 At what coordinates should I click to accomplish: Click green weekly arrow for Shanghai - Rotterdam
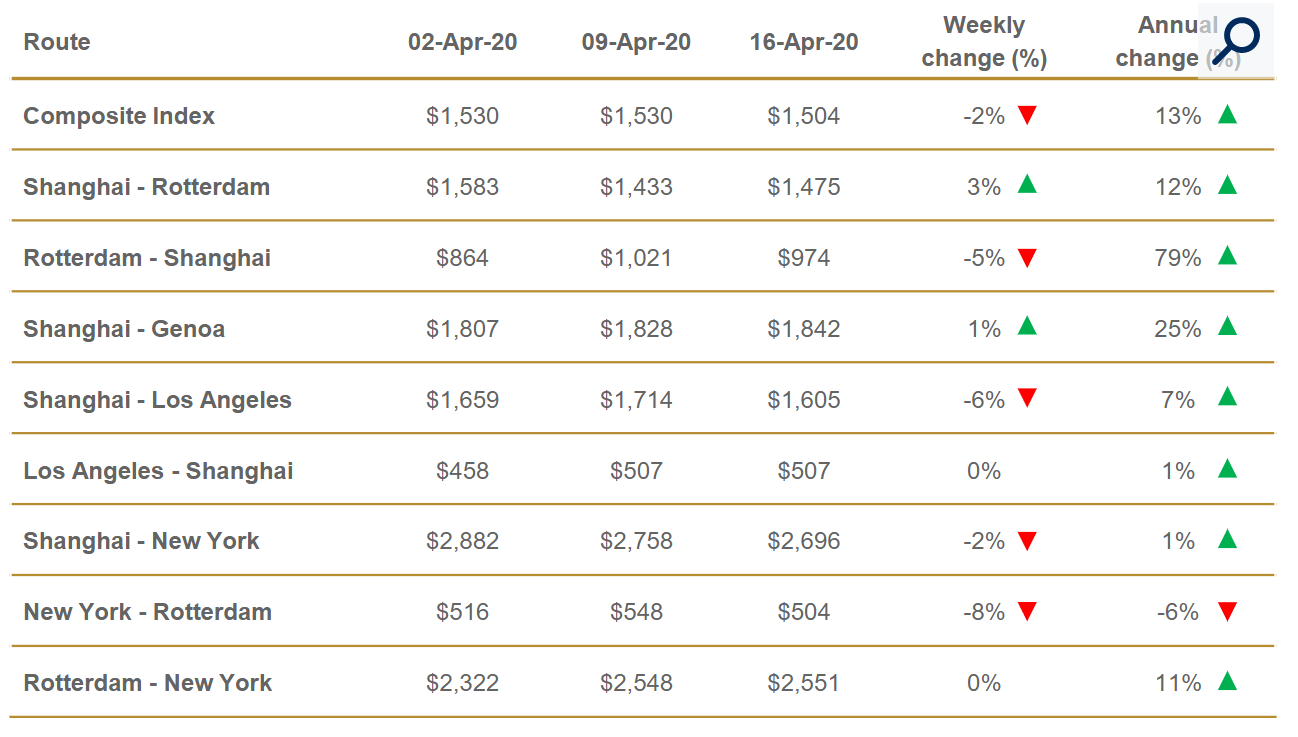point(1027,184)
